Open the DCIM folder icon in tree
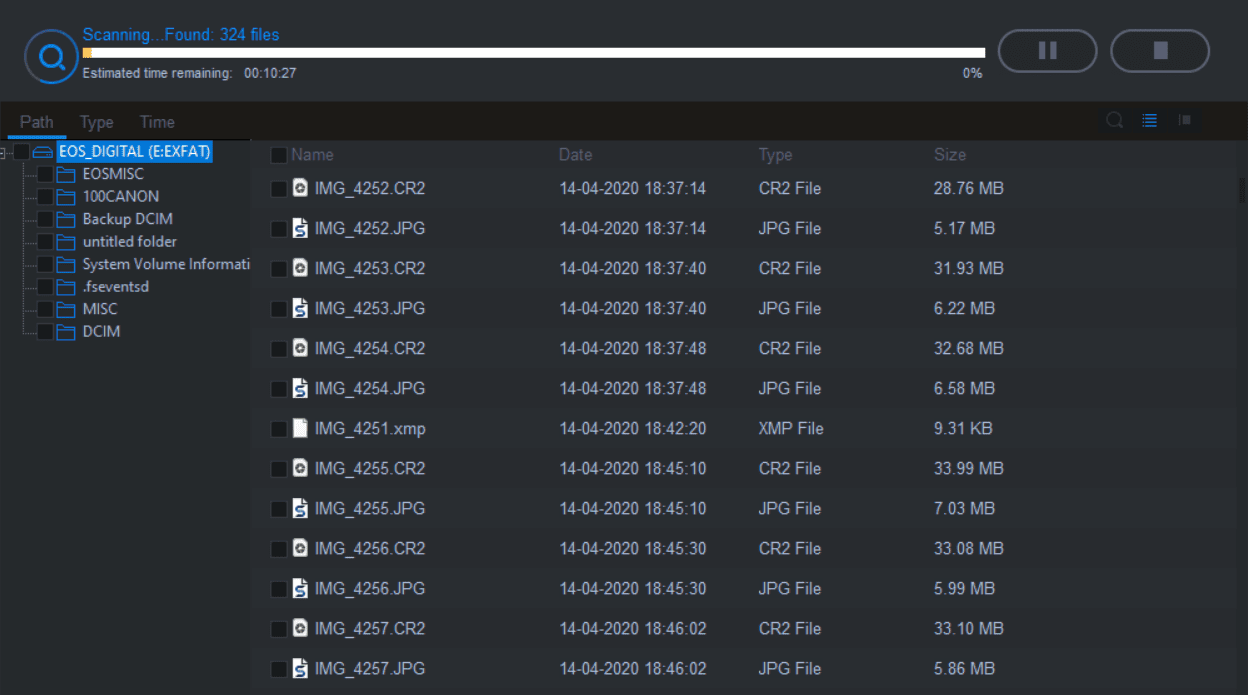1248x695 pixels. (x=66, y=332)
